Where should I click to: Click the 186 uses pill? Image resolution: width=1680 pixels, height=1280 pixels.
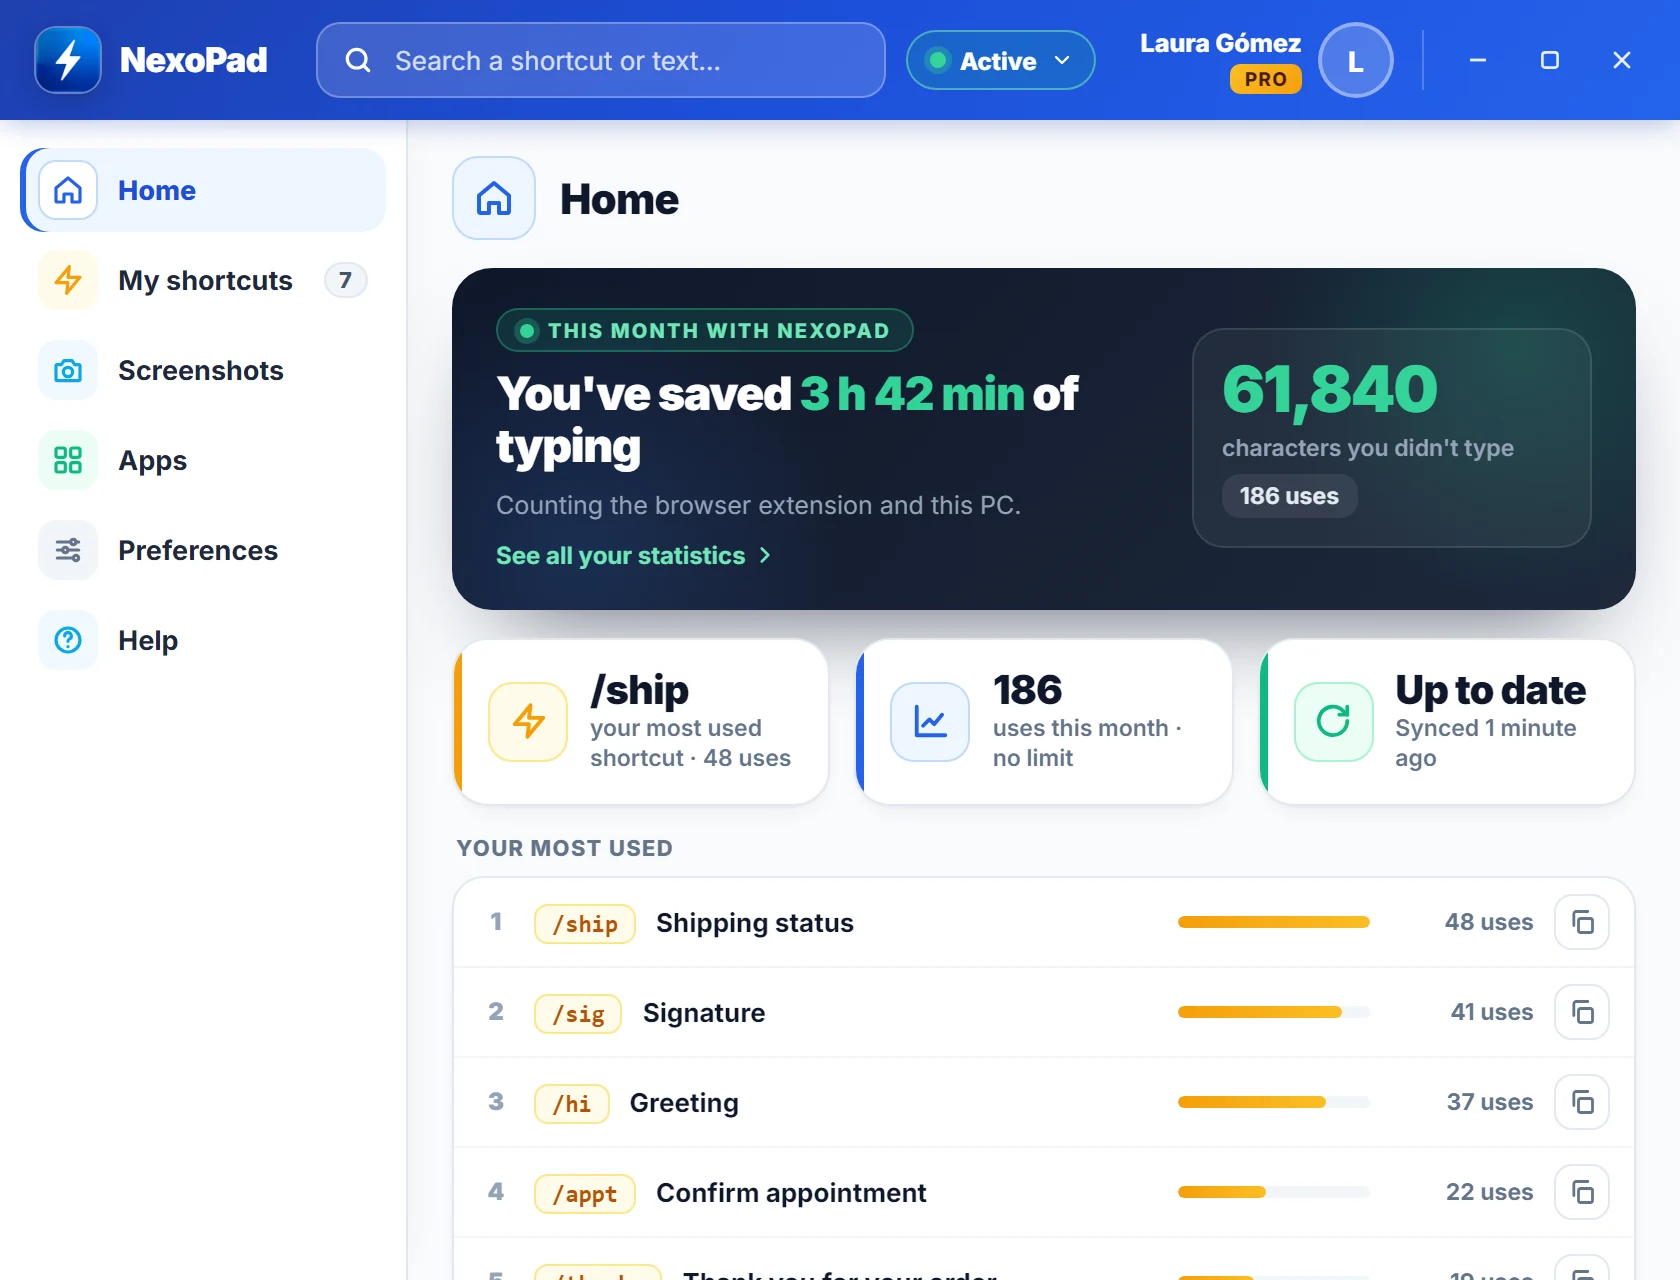coord(1289,496)
